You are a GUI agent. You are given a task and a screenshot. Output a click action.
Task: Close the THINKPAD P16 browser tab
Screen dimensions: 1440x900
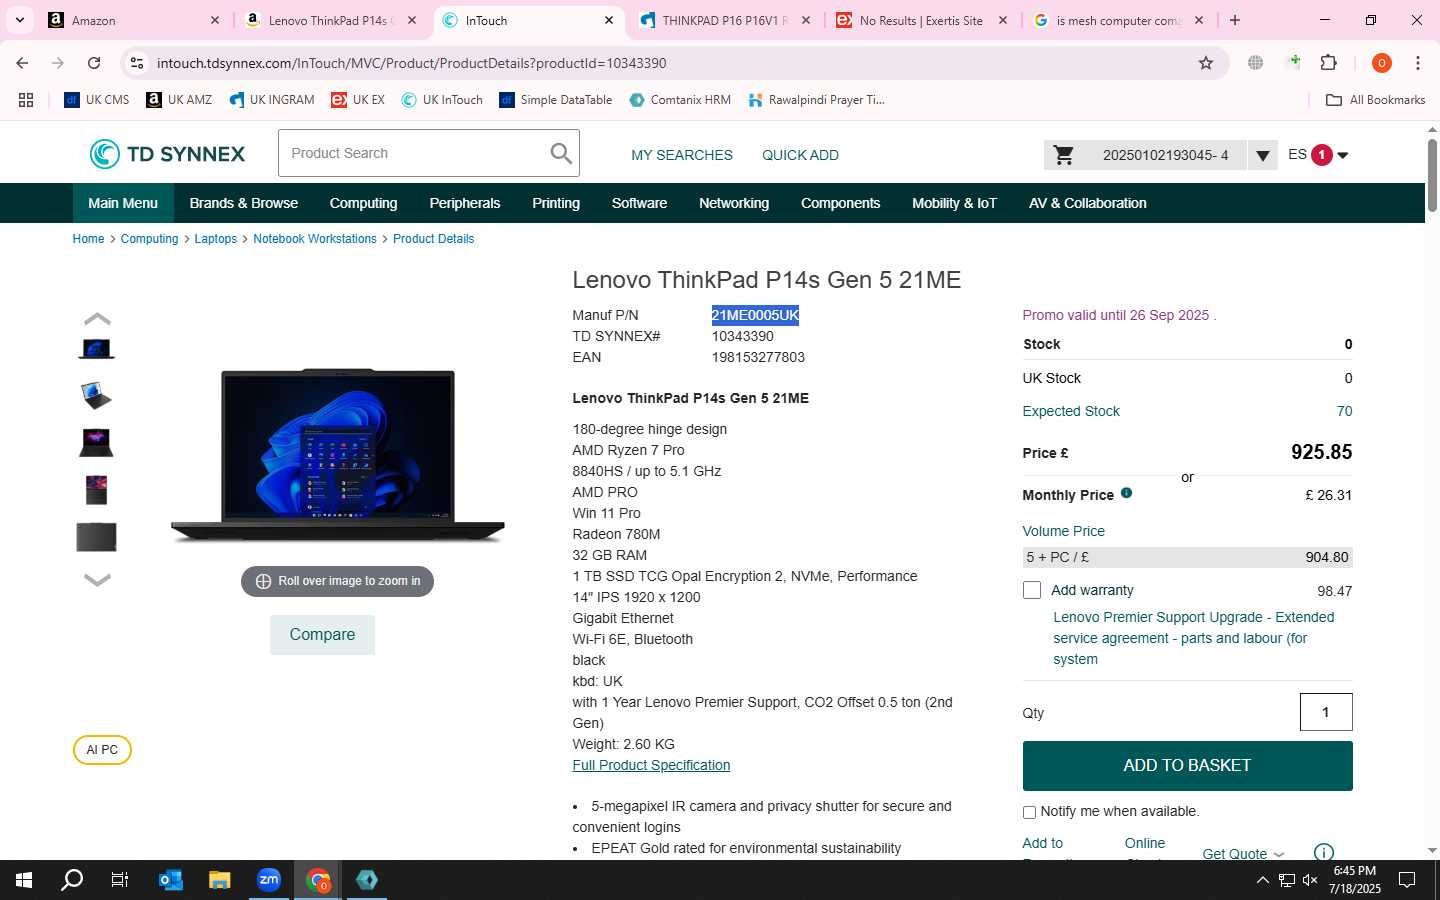[x=806, y=20]
